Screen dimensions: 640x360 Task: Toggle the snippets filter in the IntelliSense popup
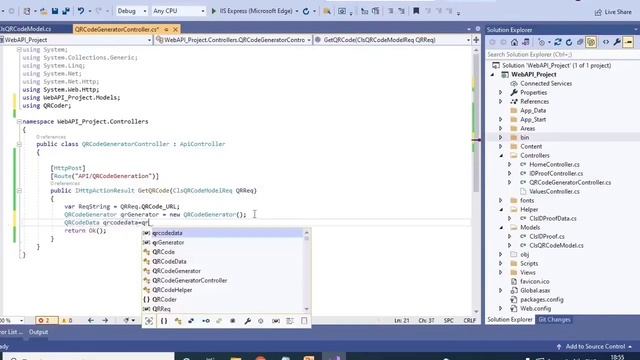[304, 321]
